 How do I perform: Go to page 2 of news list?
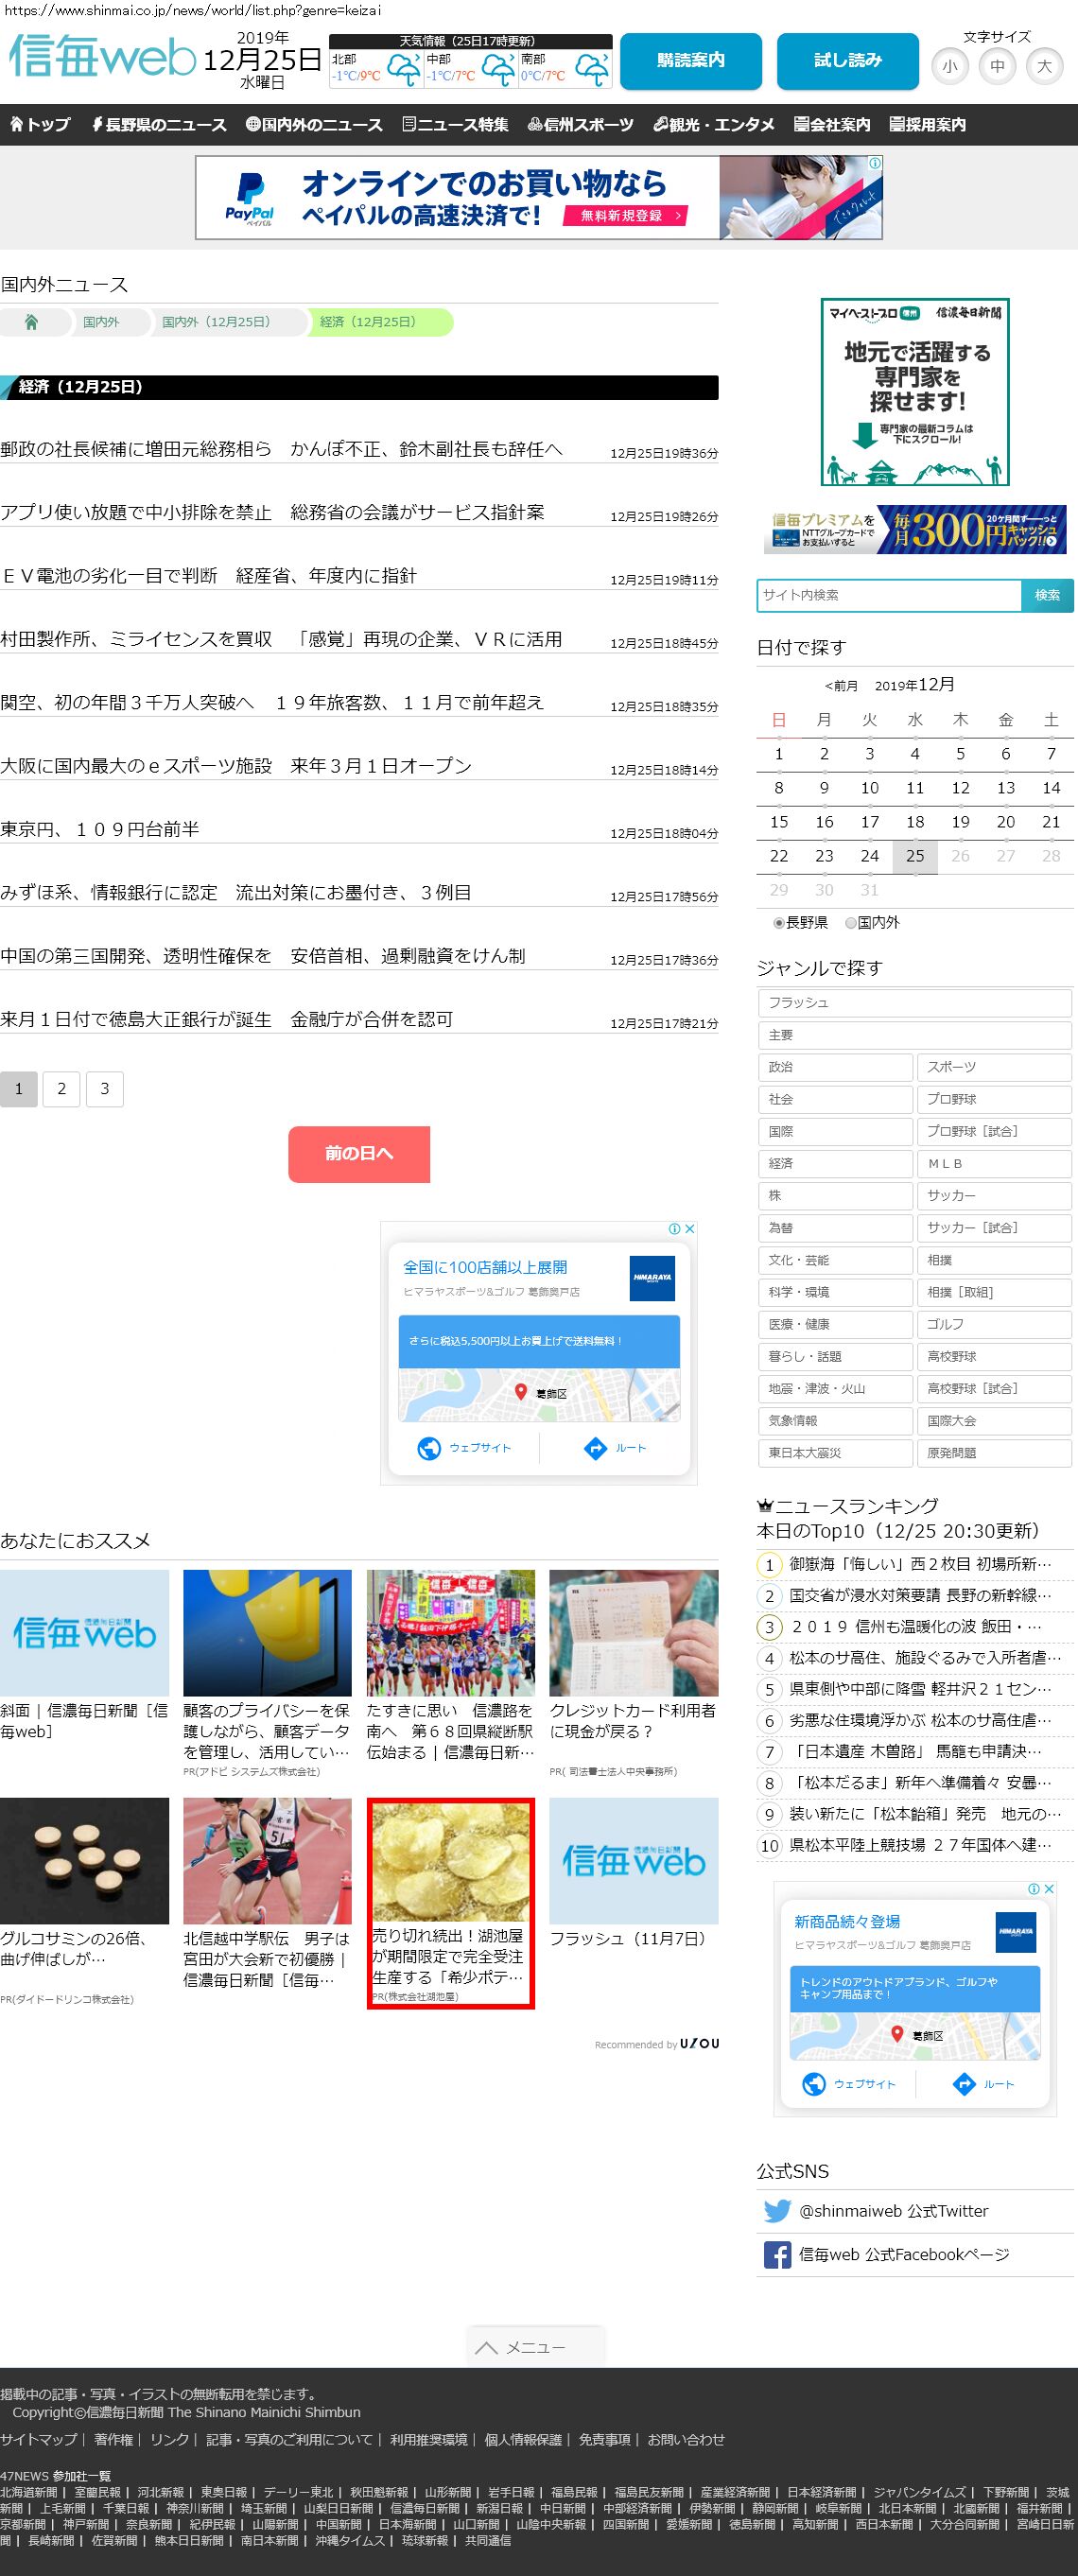tap(61, 1089)
